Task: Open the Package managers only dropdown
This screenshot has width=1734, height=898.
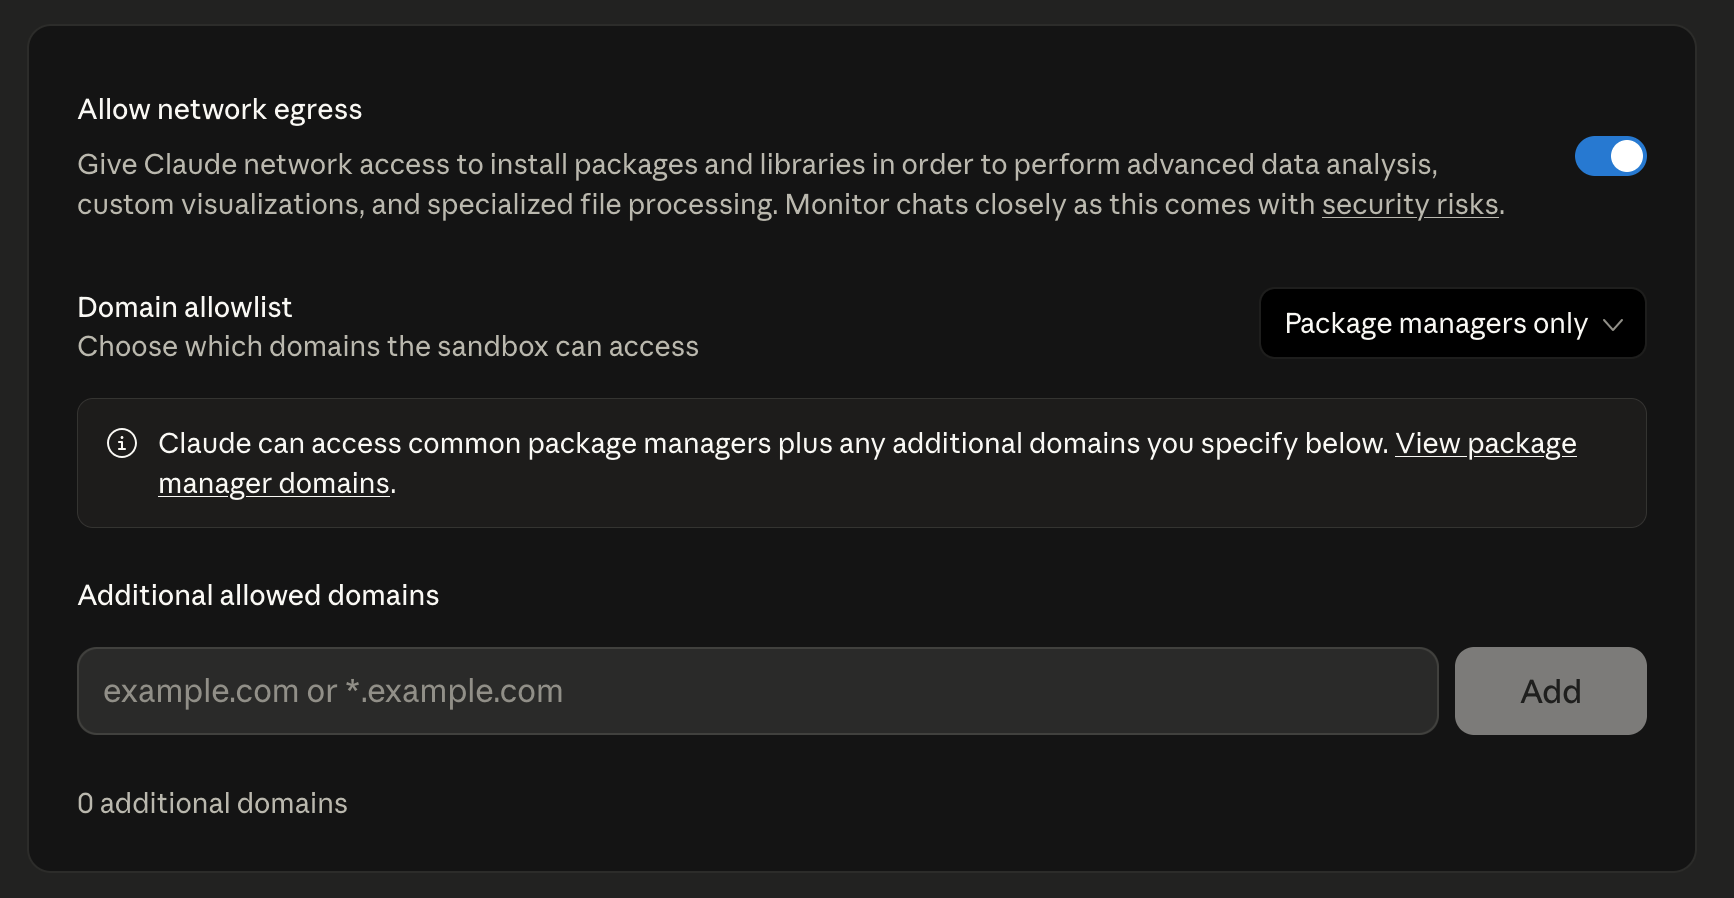Action: click(1452, 323)
